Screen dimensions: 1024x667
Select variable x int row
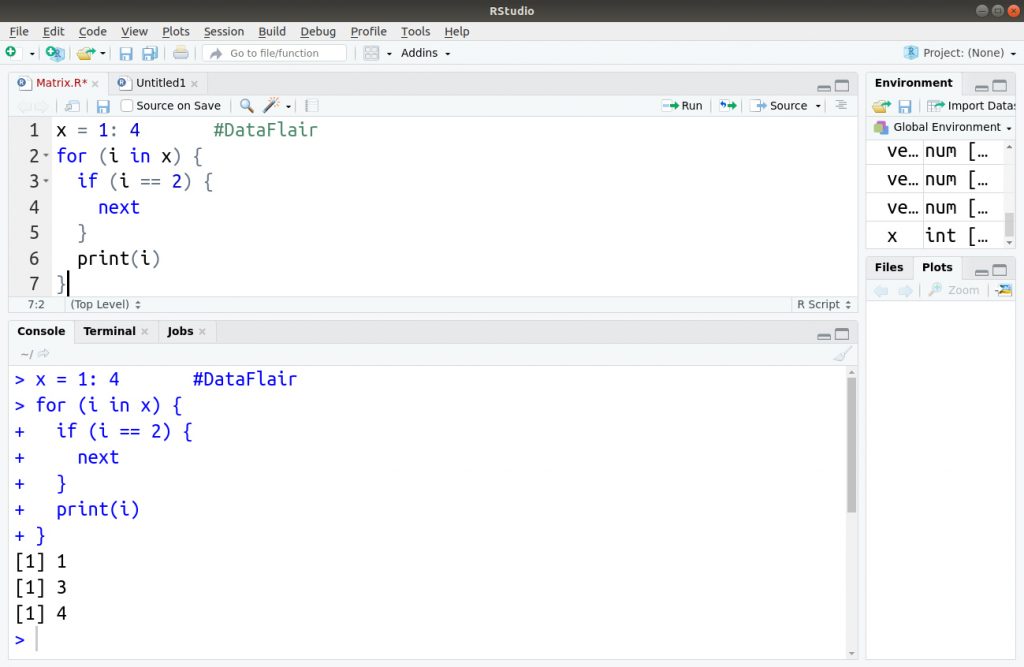pos(935,235)
